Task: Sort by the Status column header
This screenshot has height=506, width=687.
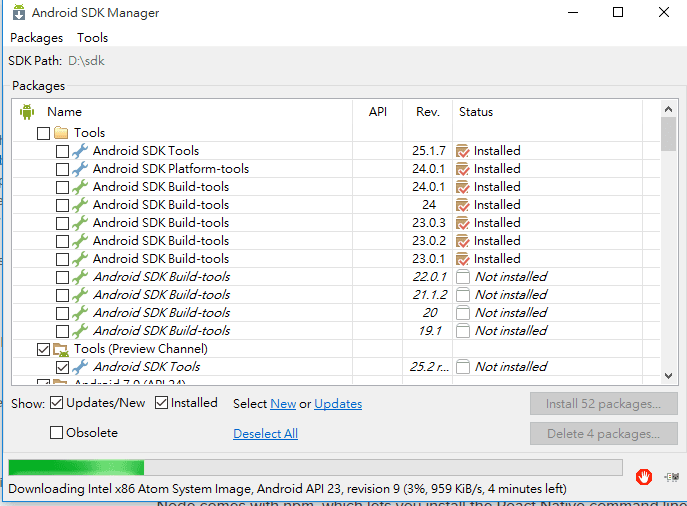Action: (476, 112)
